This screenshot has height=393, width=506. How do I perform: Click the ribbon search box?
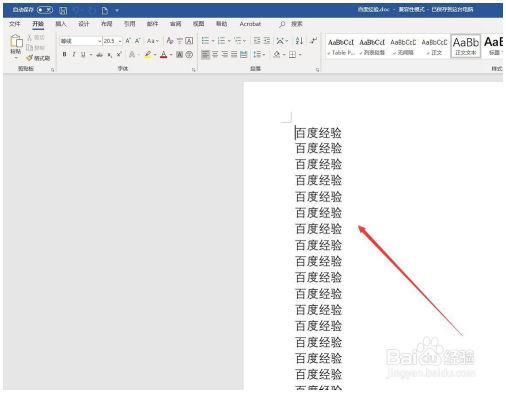tap(291, 24)
